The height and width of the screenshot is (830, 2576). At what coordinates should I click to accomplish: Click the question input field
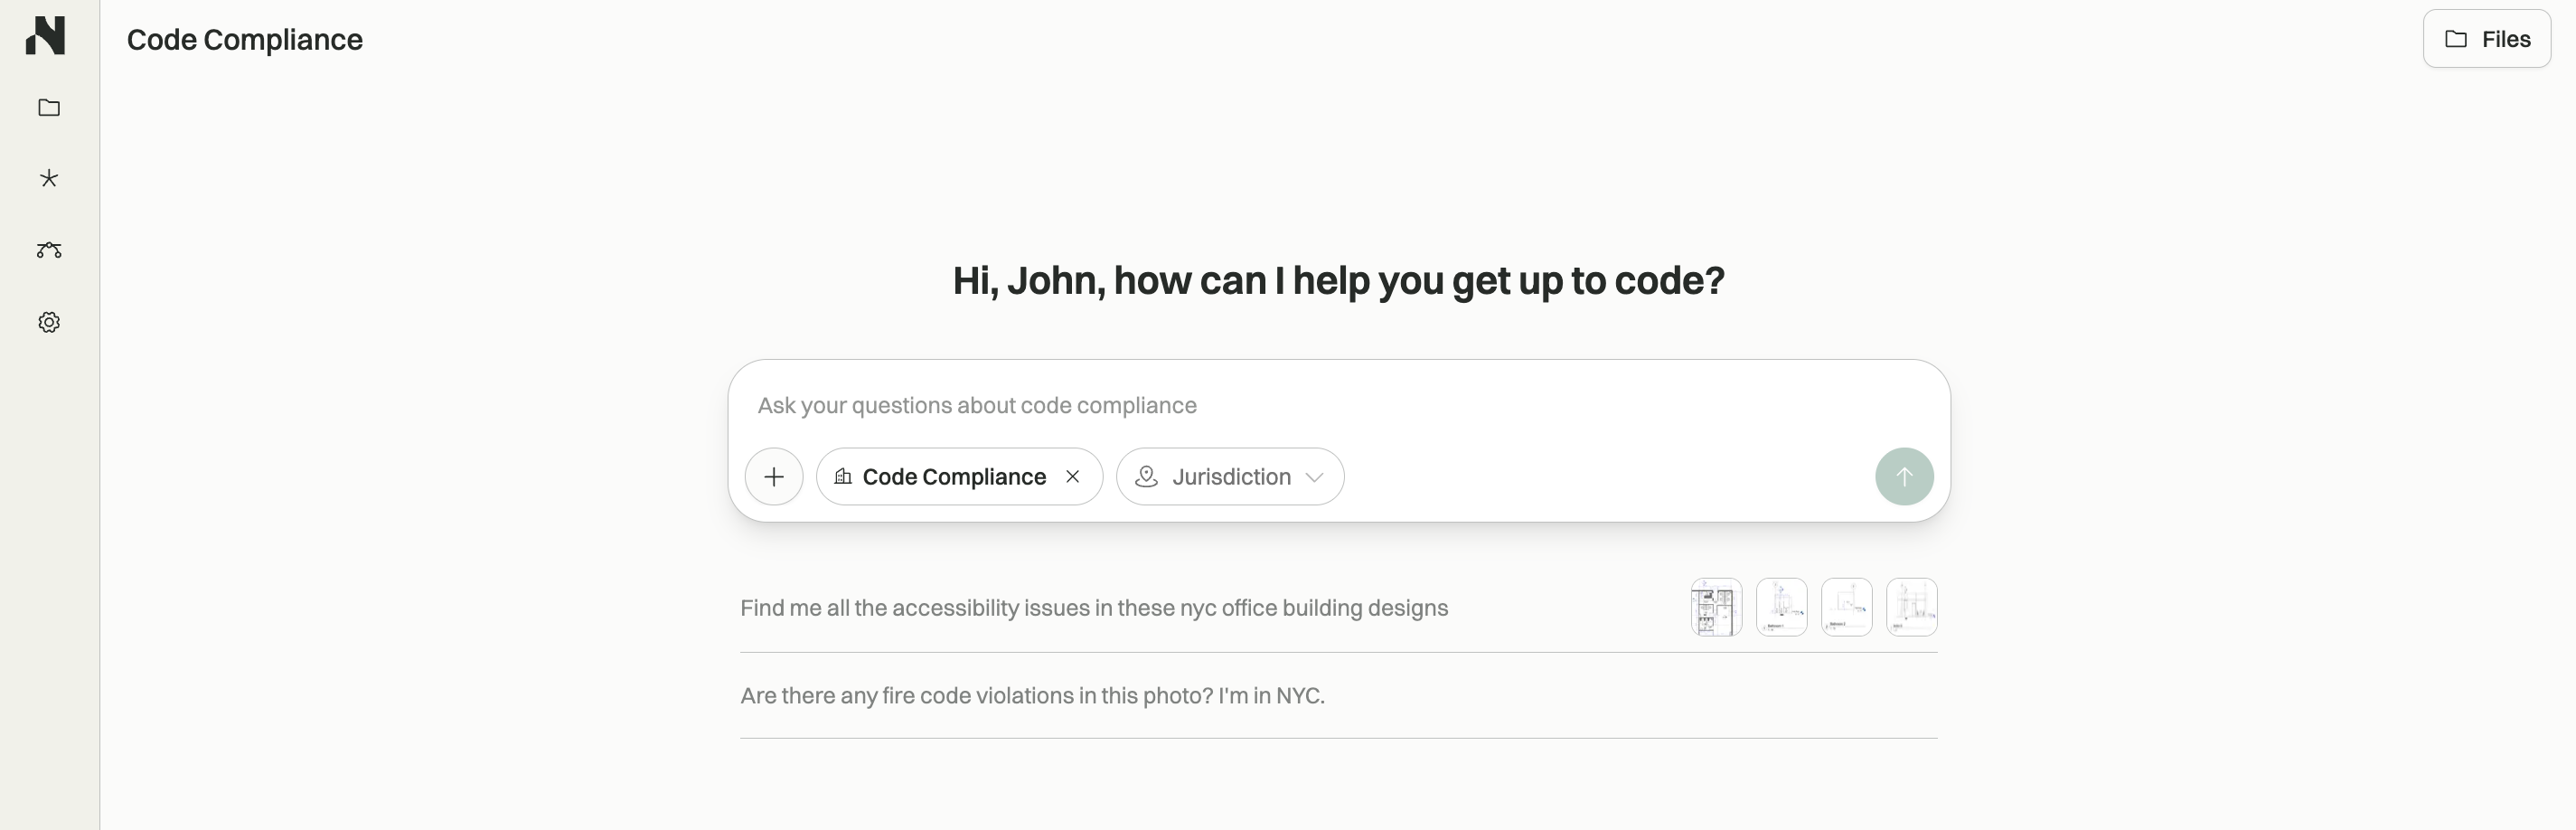click(x=1200, y=405)
